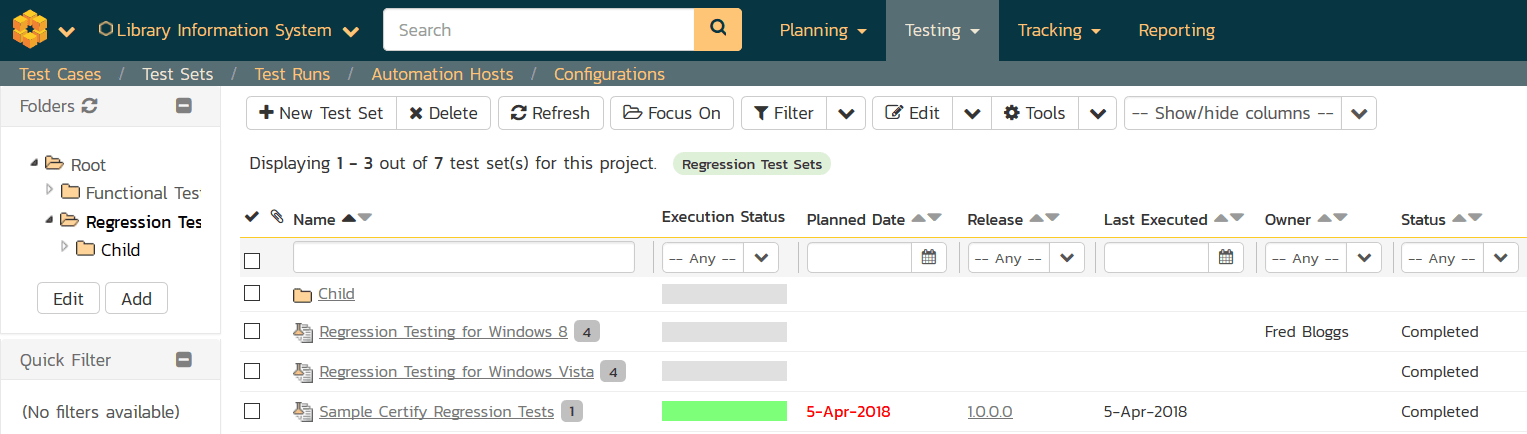1527x434 pixels.
Task: Collapse the Regression Test folder node
Action: click(50, 219)
